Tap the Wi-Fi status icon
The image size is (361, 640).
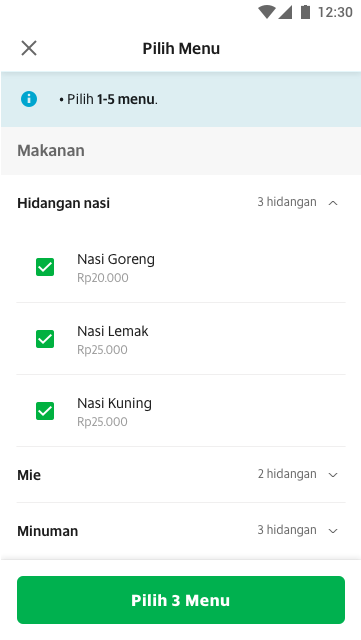[x=266, y=12]
